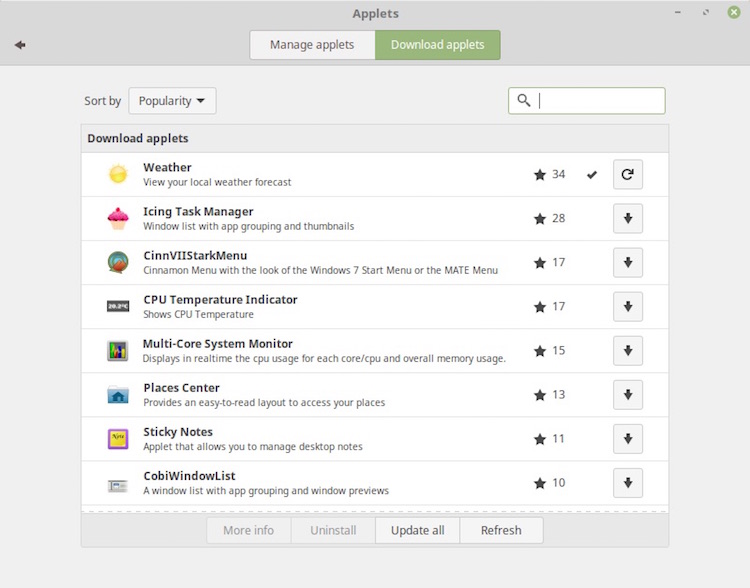
Task: Download the Multi-Core System Monitor applet
Action: 628,351
